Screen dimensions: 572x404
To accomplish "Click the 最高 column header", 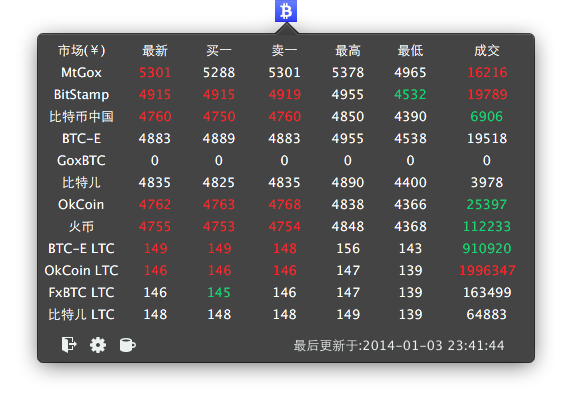I will [x=348, y=50].
